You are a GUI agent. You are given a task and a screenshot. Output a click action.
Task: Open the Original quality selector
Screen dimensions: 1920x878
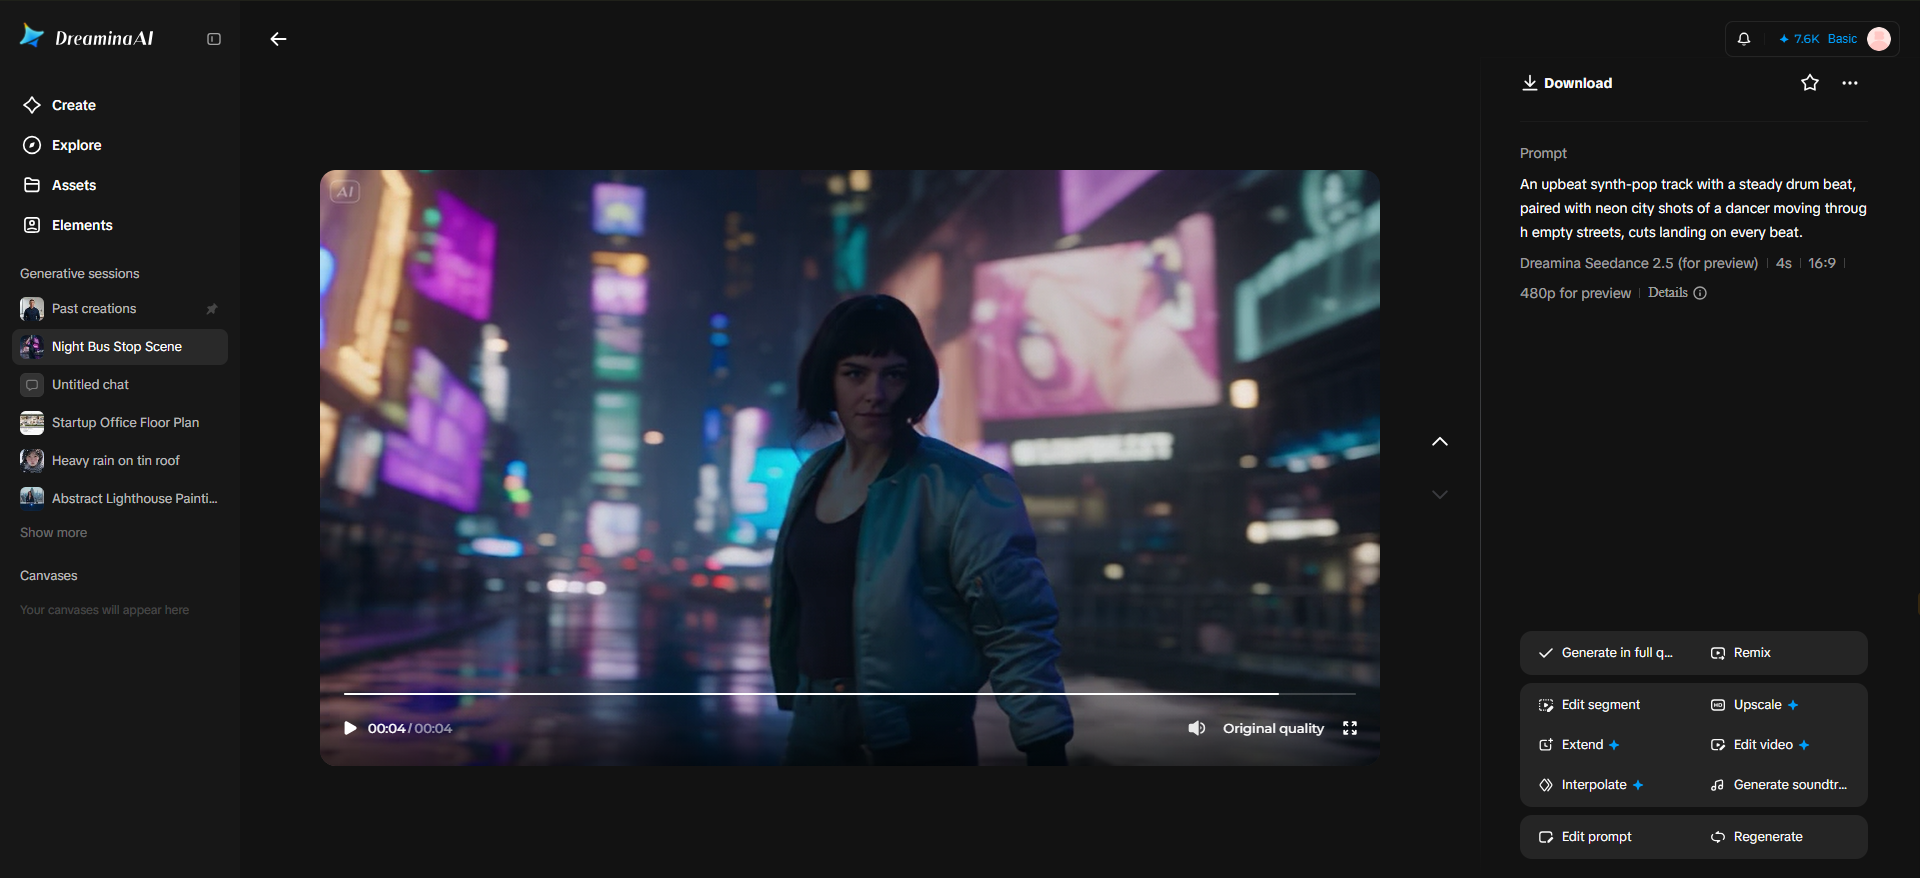[1273, 728]
